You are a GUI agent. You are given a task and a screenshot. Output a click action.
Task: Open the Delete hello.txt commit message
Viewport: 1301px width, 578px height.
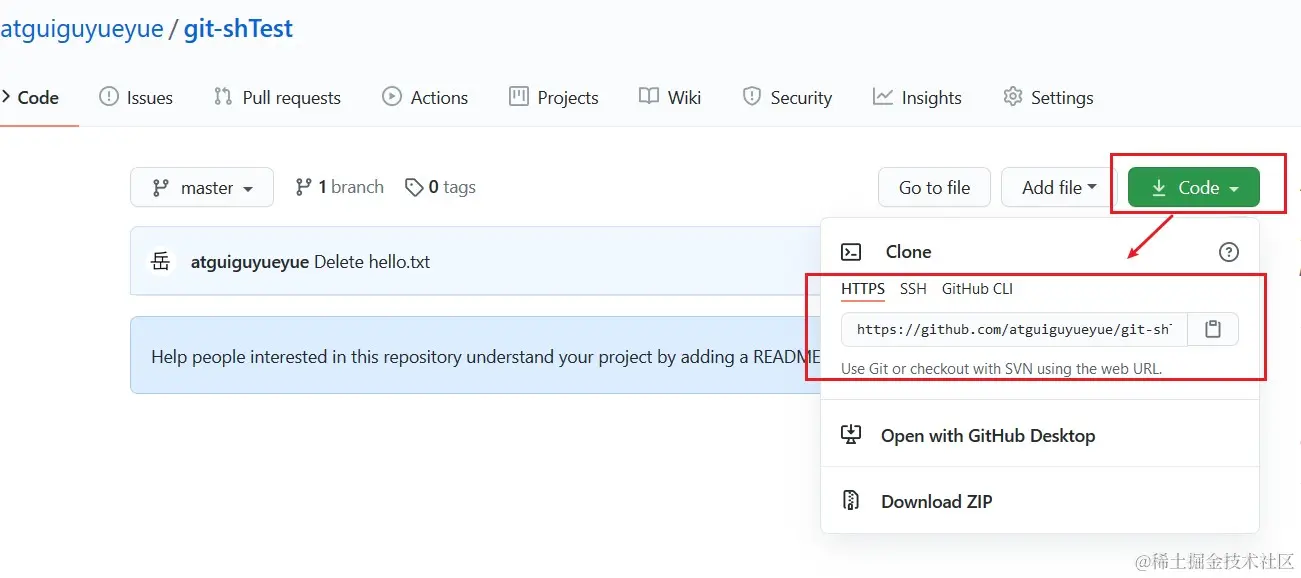point(372,262)
